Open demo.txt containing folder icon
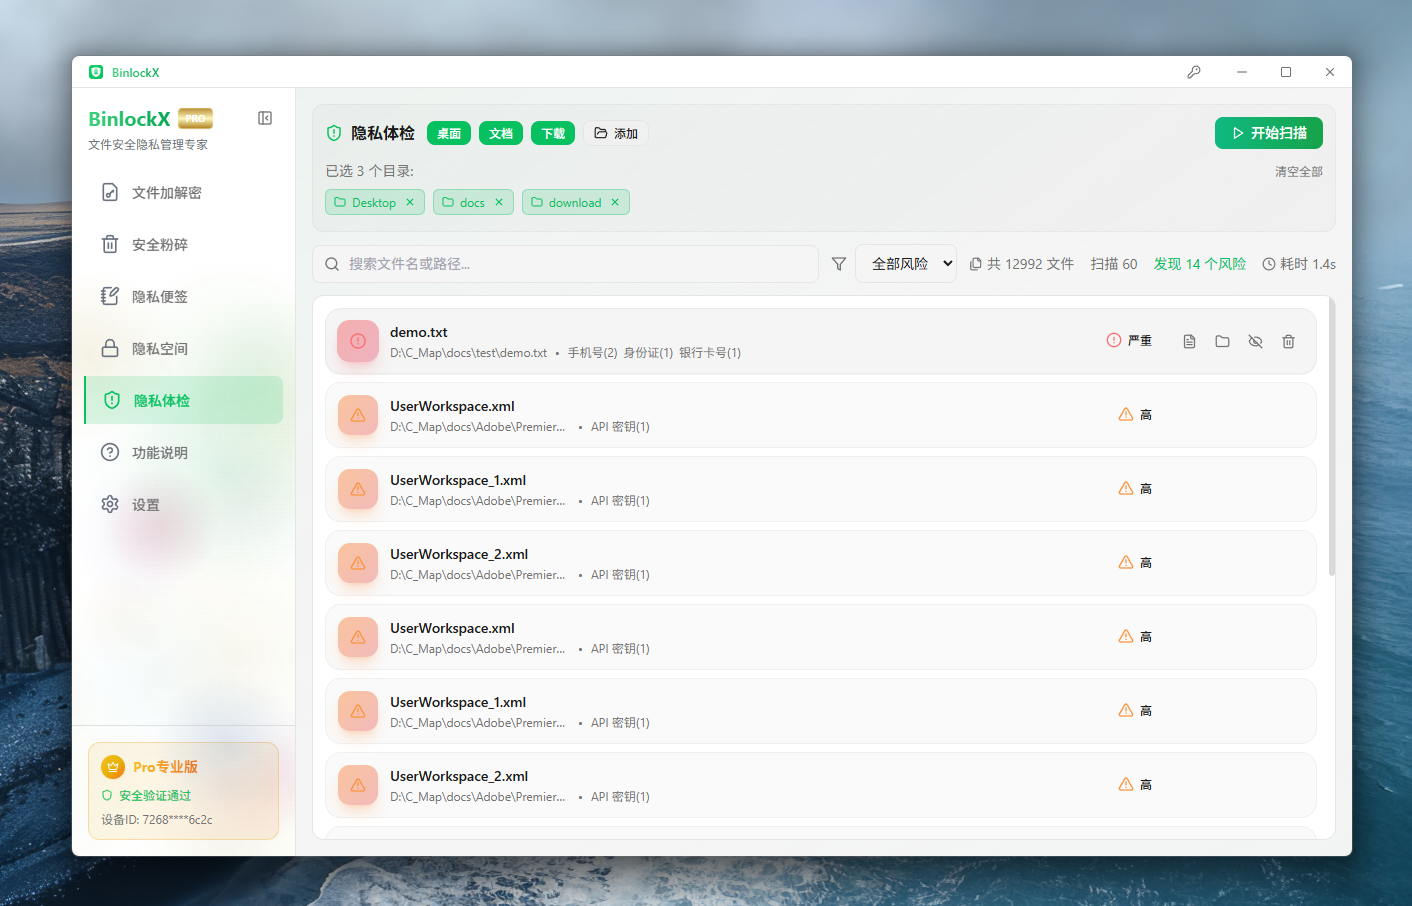The height and width of the screenshot is (906, 1412). 1222,341
